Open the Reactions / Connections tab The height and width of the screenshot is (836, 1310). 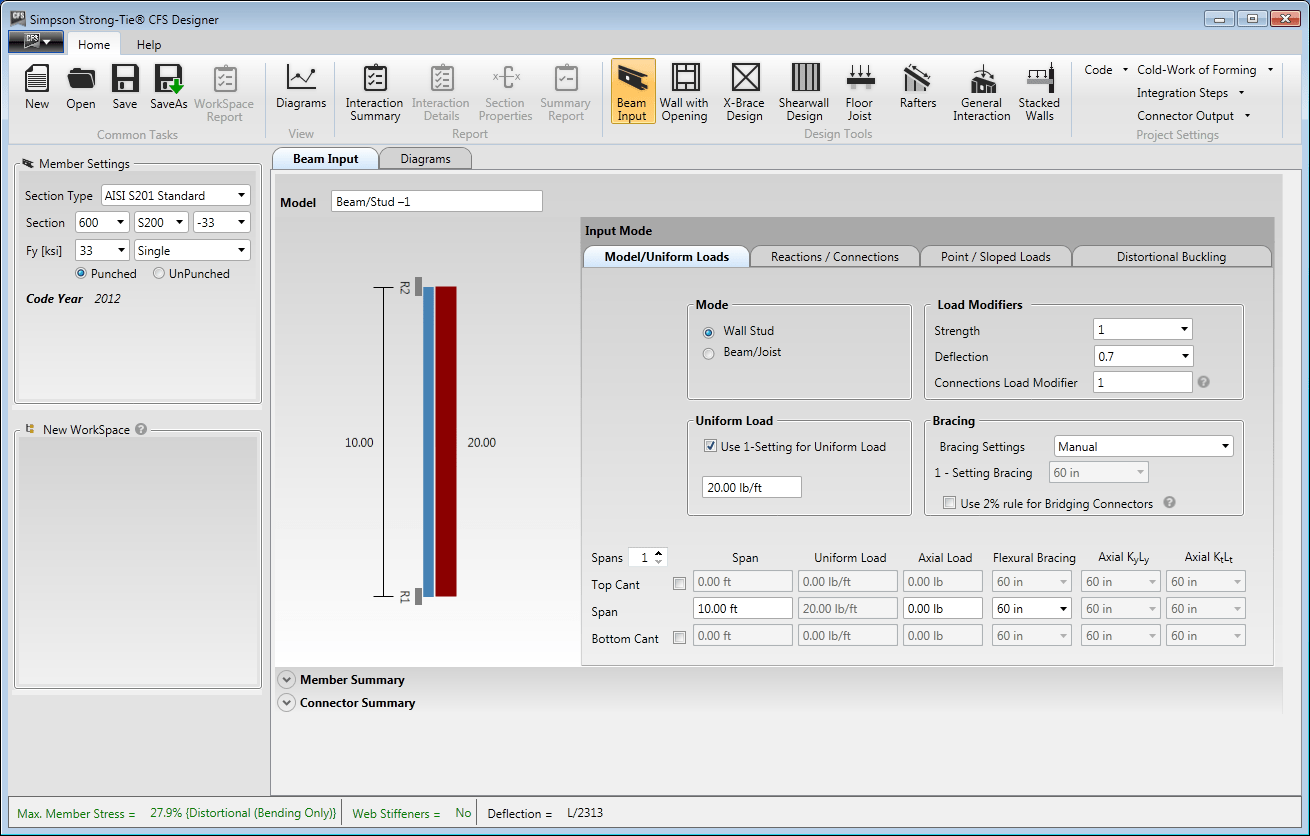click(835, 257)
